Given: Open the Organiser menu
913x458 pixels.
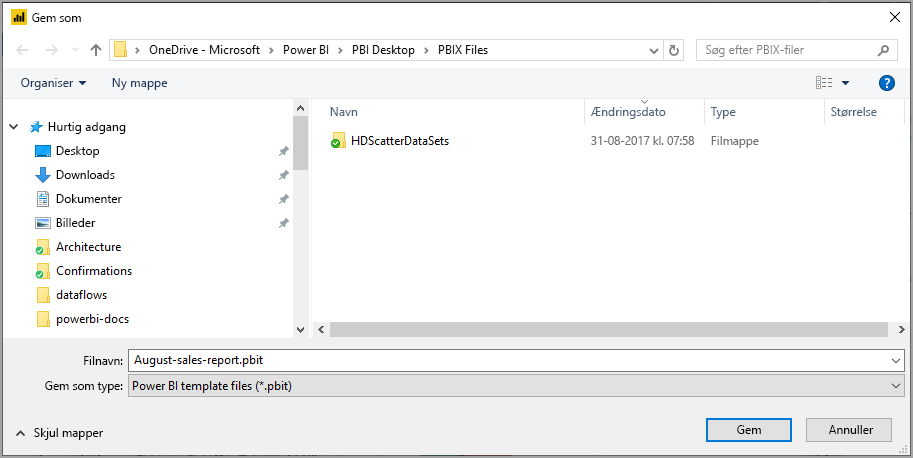Looking at the screenshot, I should click(x=54, y=83).
